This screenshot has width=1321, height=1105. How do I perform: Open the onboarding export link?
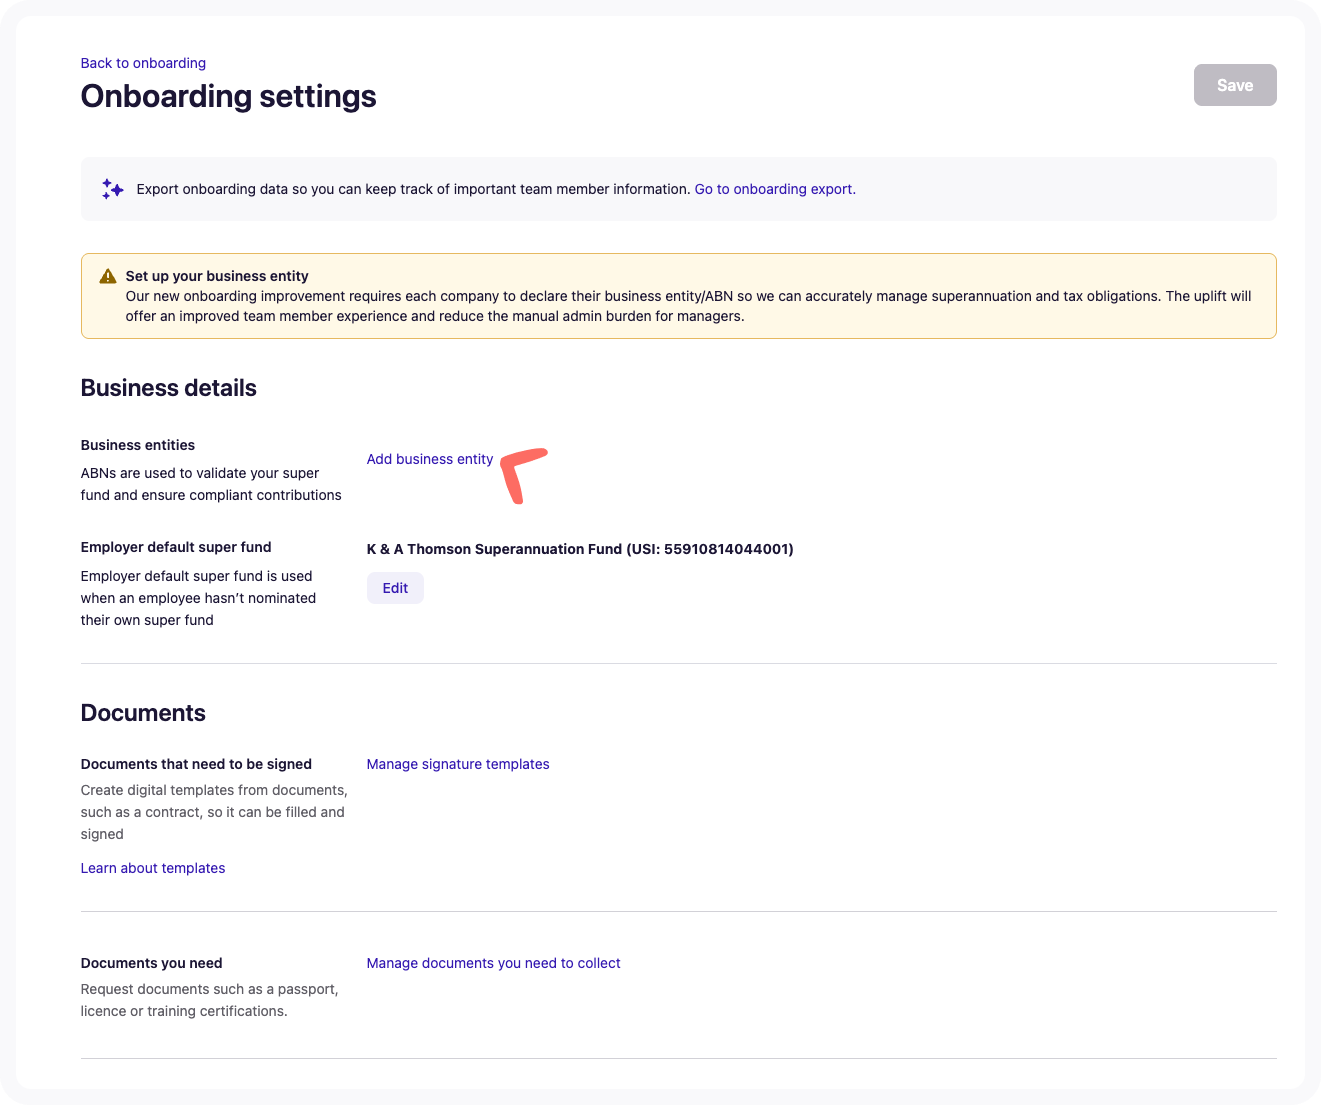click(774, 189)
